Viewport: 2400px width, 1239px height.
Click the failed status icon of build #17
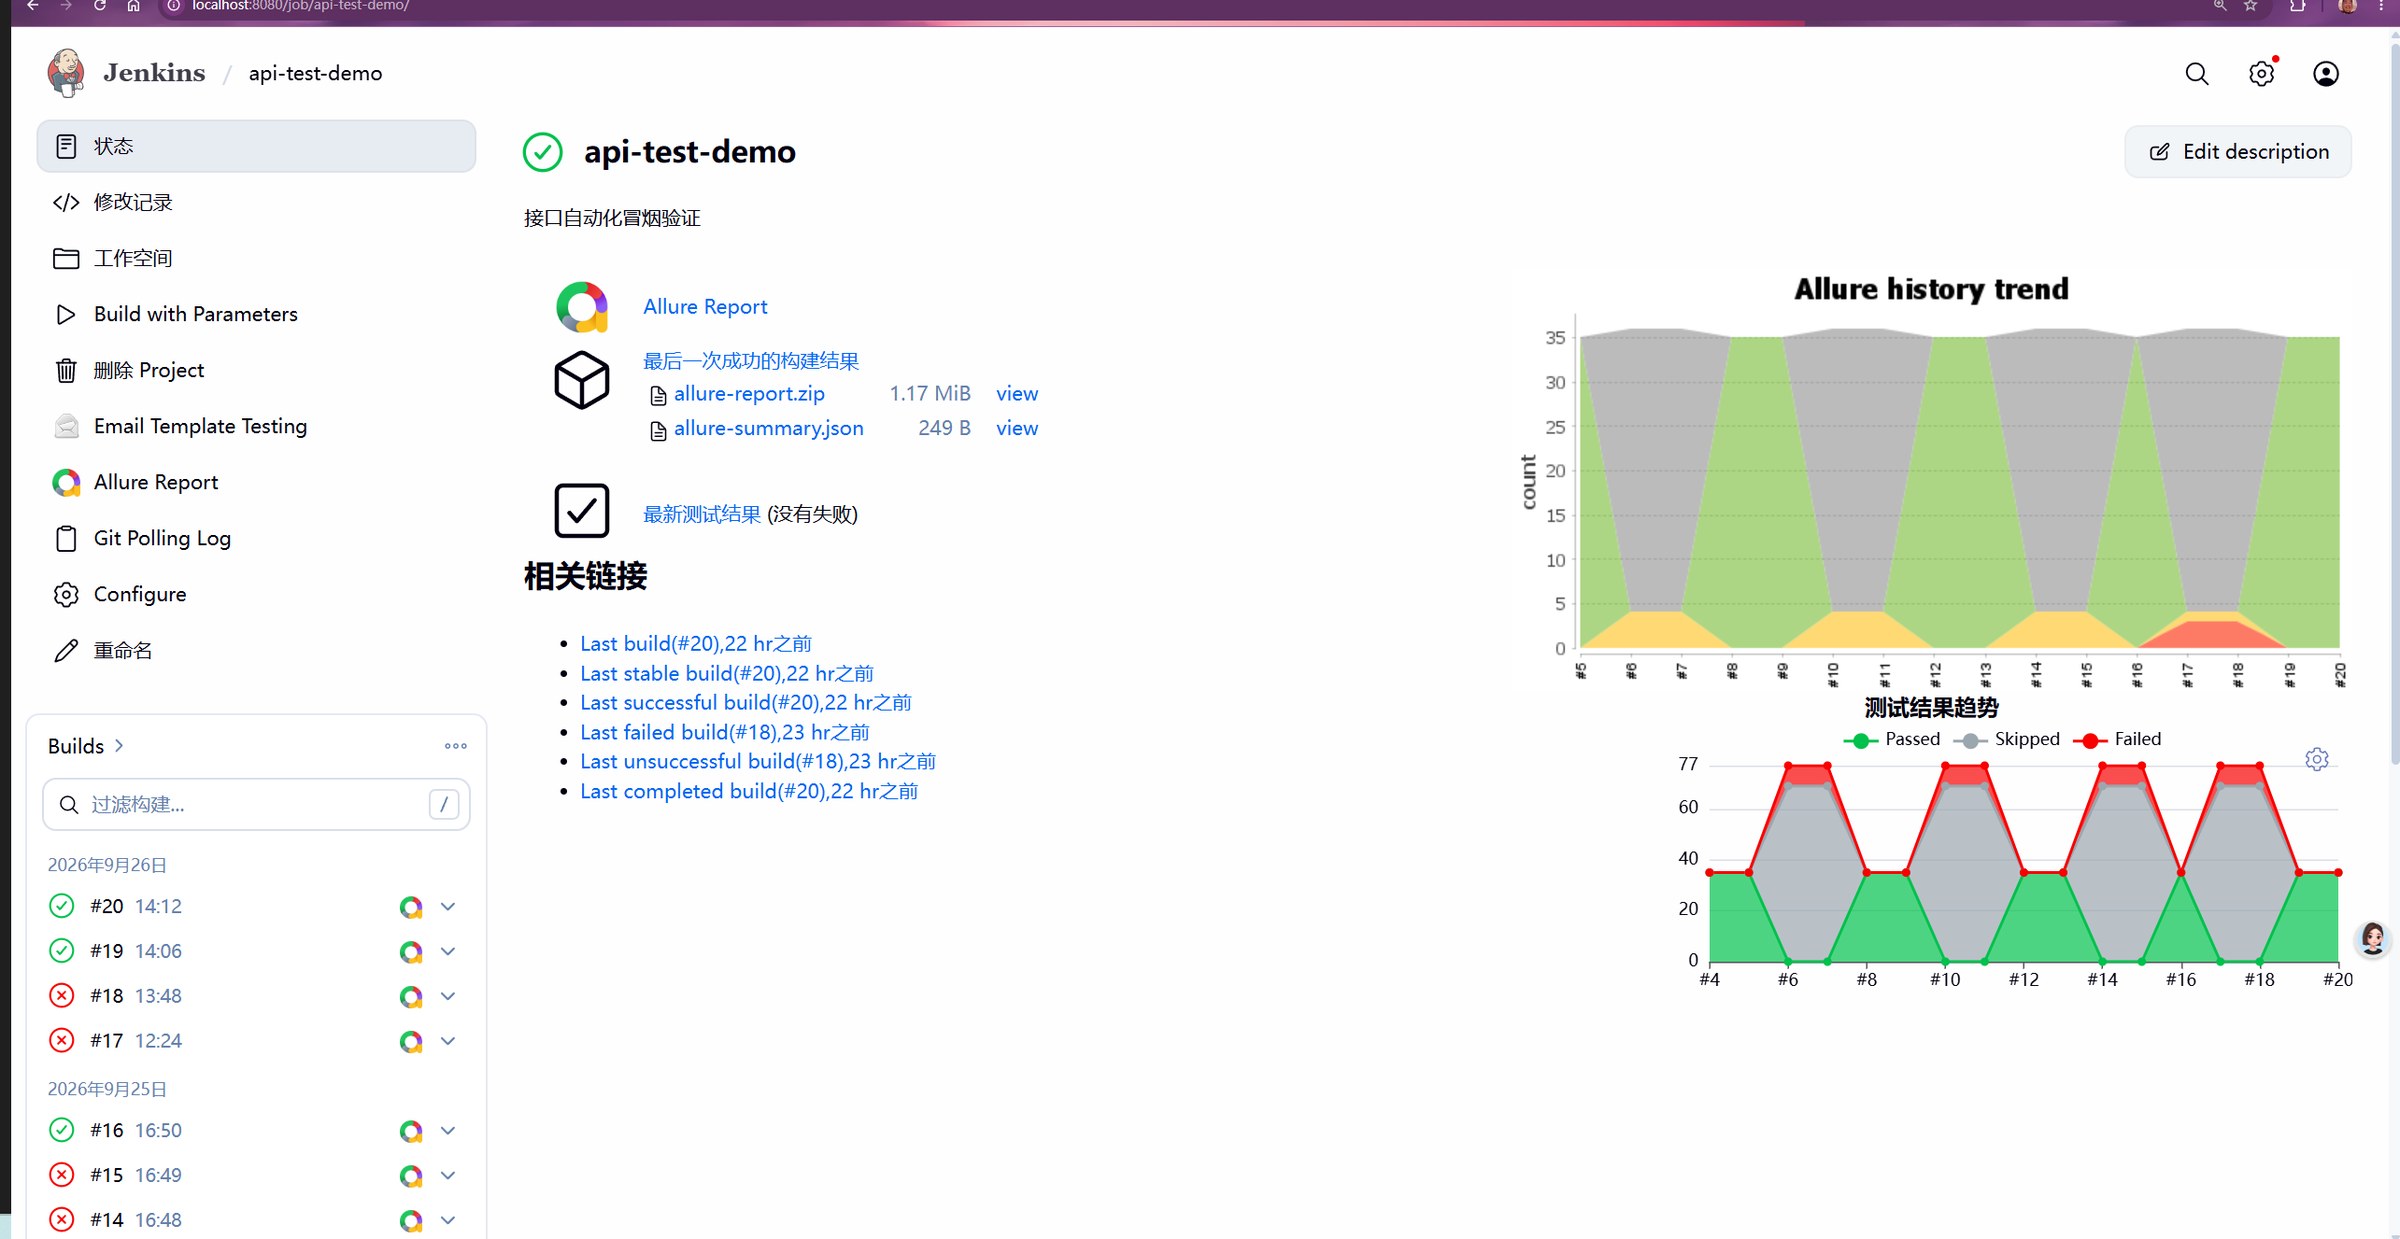(62, 1041)
